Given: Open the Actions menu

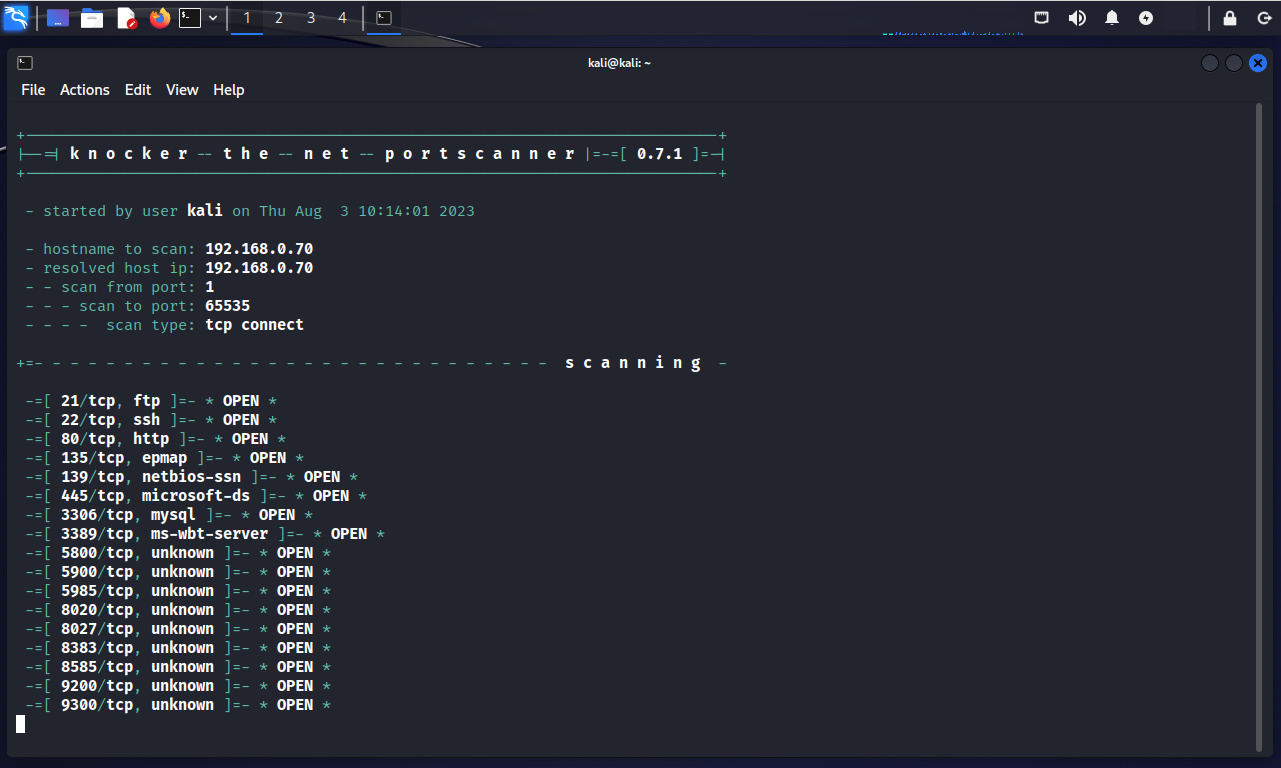Looking at the screenshot, I should [85, 90].
